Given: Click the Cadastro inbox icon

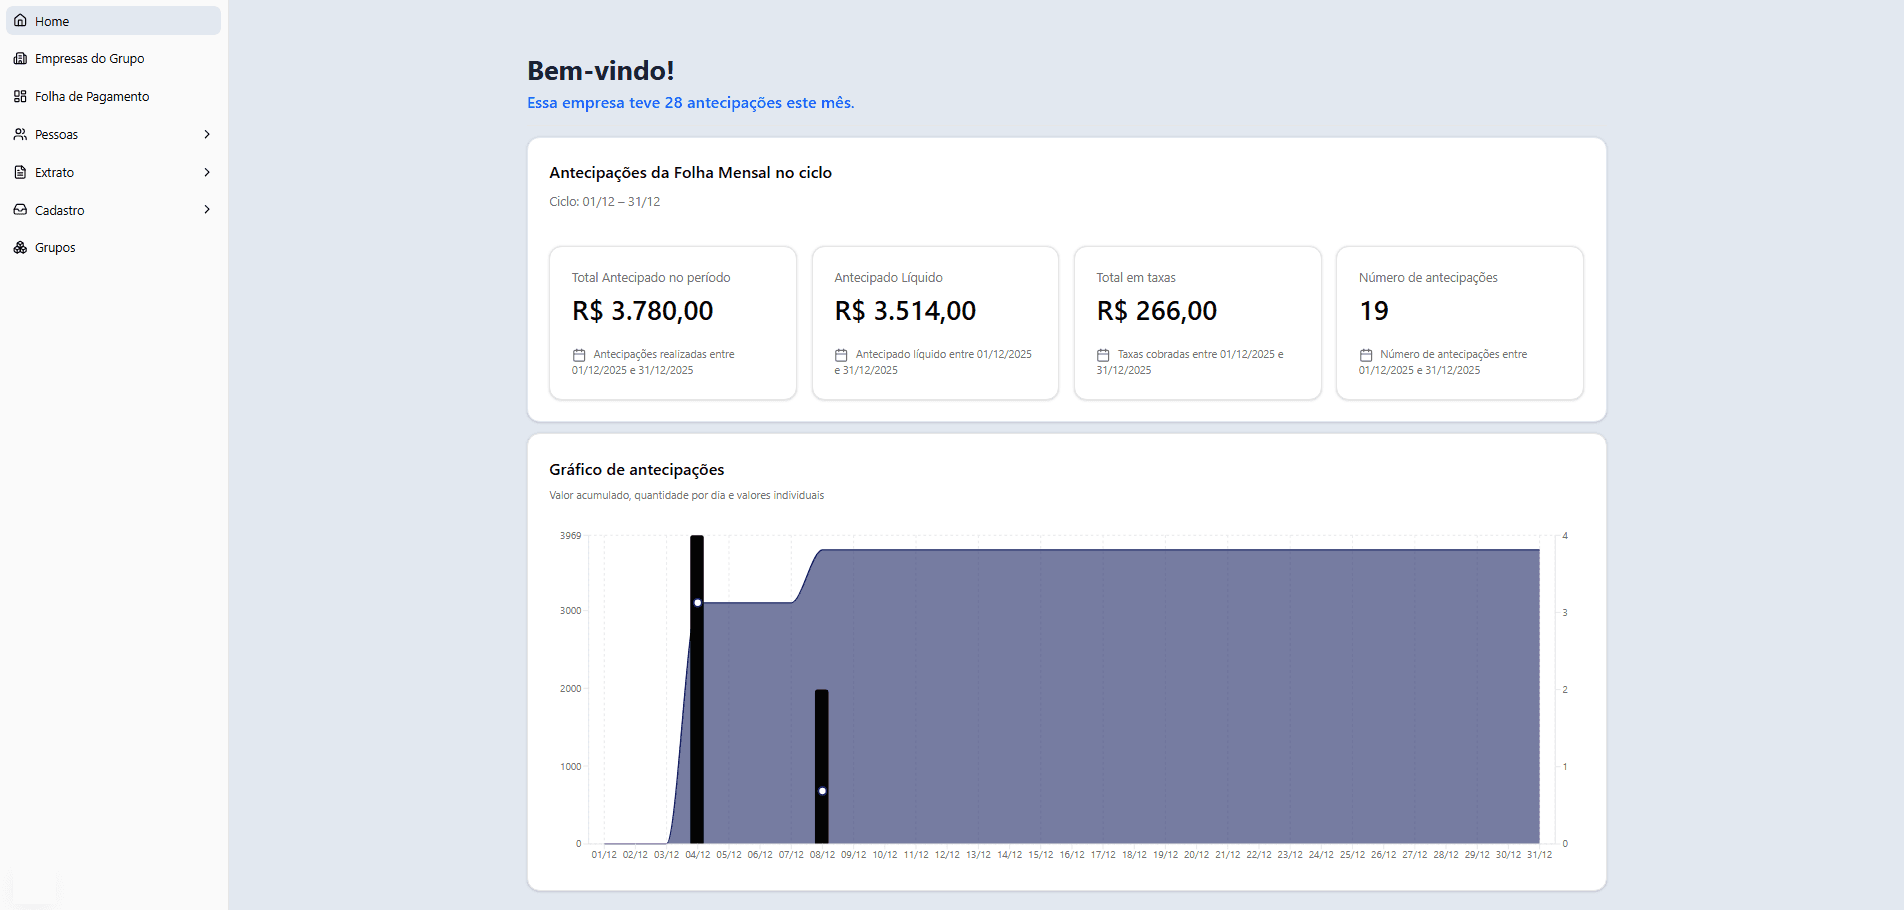Looking at the screenshot, I should (x=20, y=210).
